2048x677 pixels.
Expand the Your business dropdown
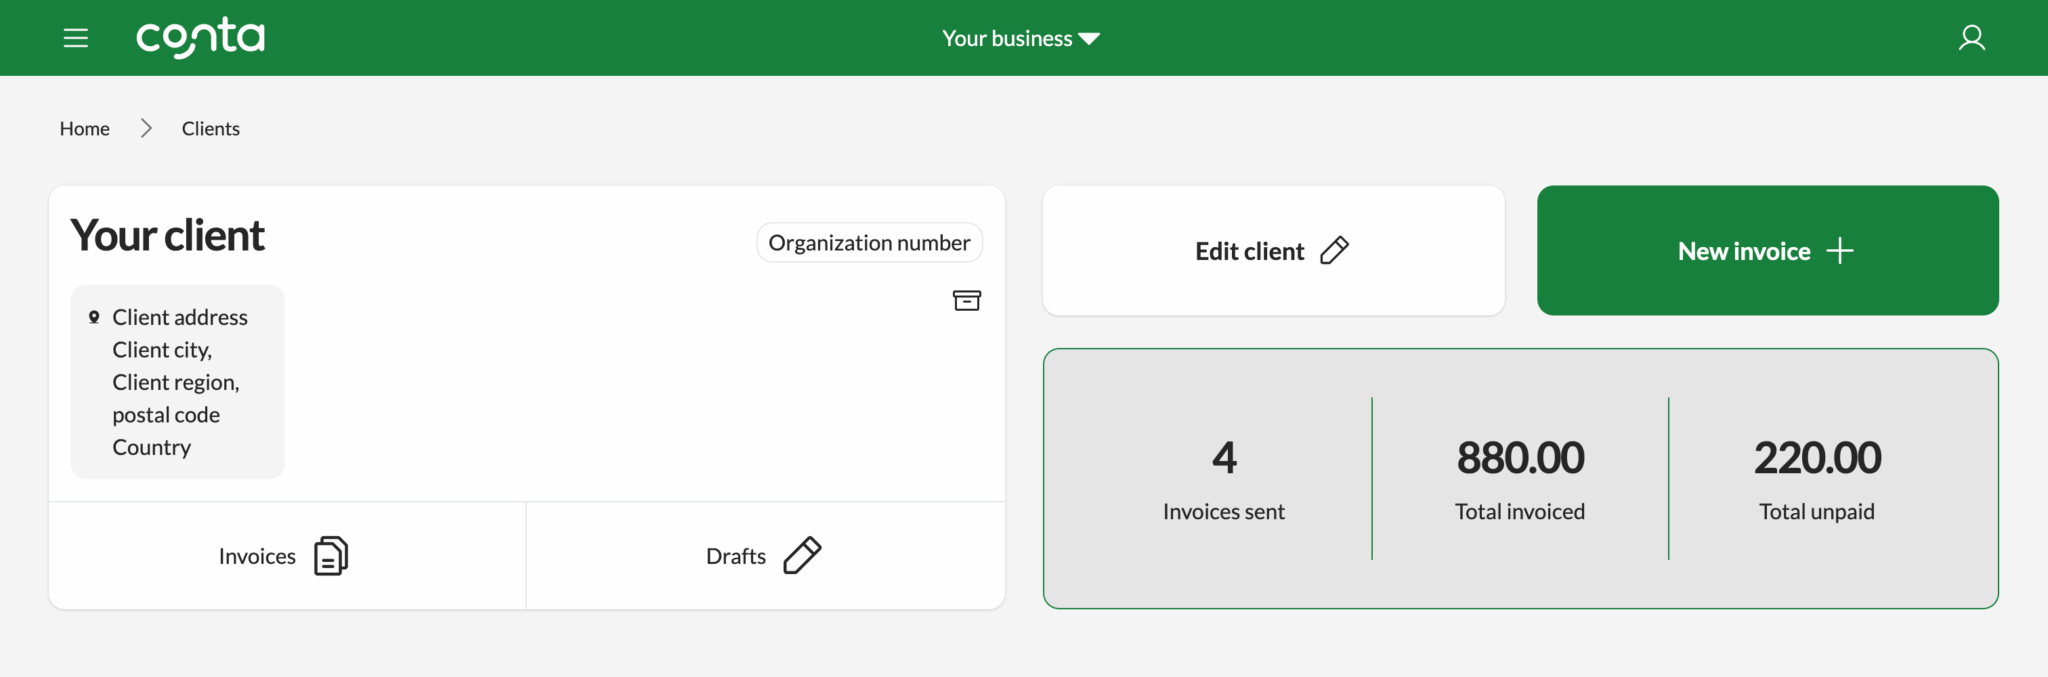tap(1021, 38)
